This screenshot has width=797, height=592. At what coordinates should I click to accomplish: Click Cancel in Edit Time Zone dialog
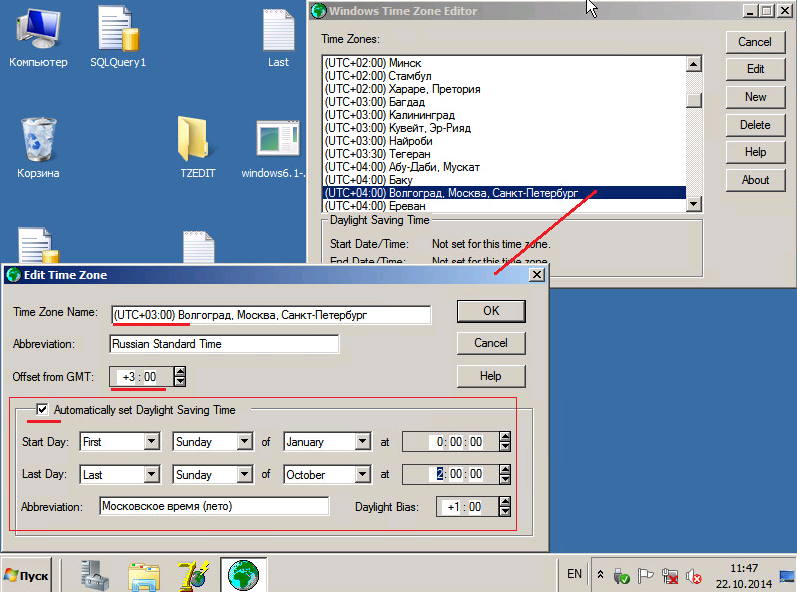point(491,343)
